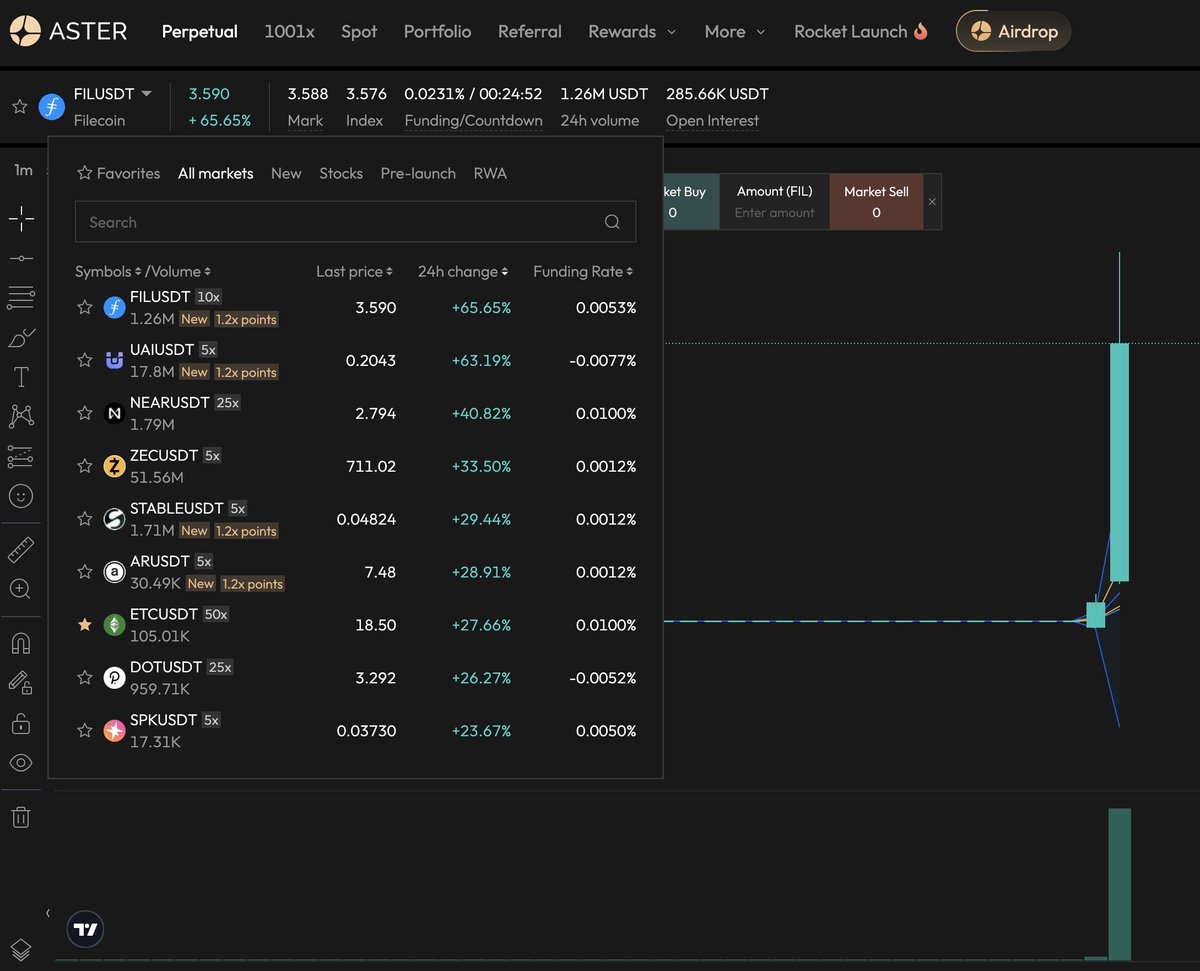
Task: Select the brush drawing tool
Action: pos(21,338)
